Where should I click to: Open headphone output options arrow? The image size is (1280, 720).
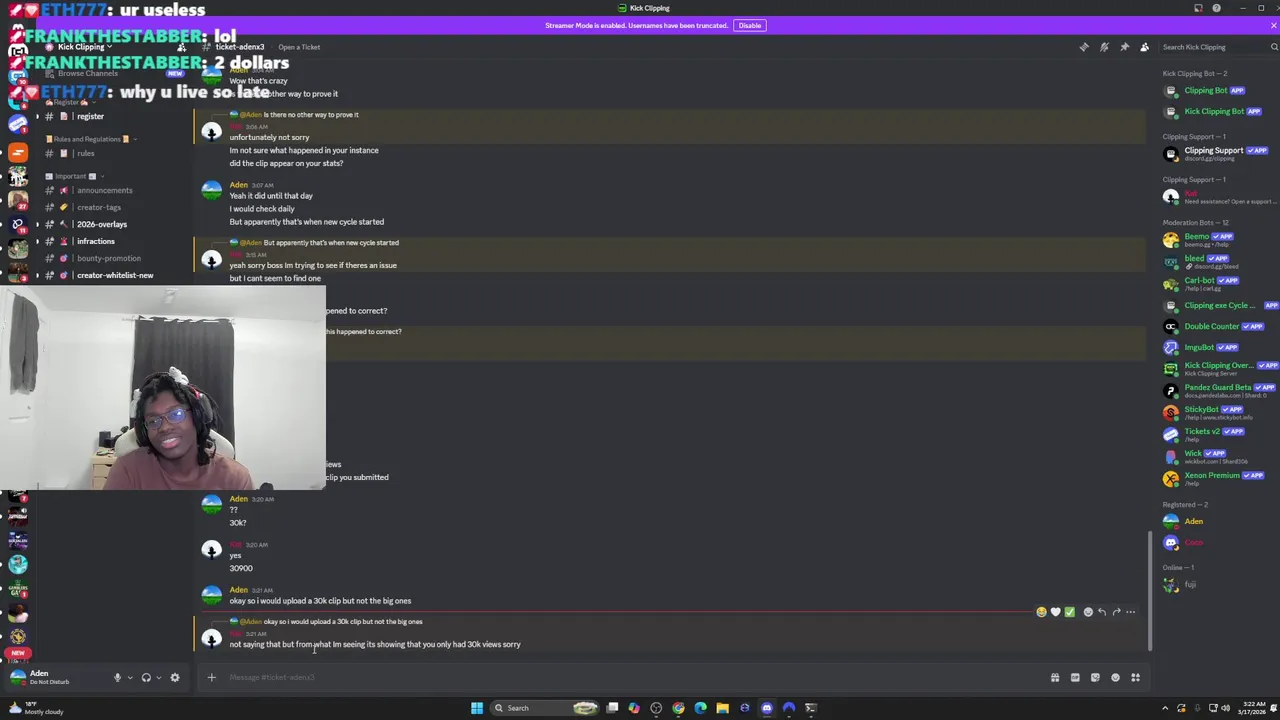pyautogui.click(x=158, y=678)
